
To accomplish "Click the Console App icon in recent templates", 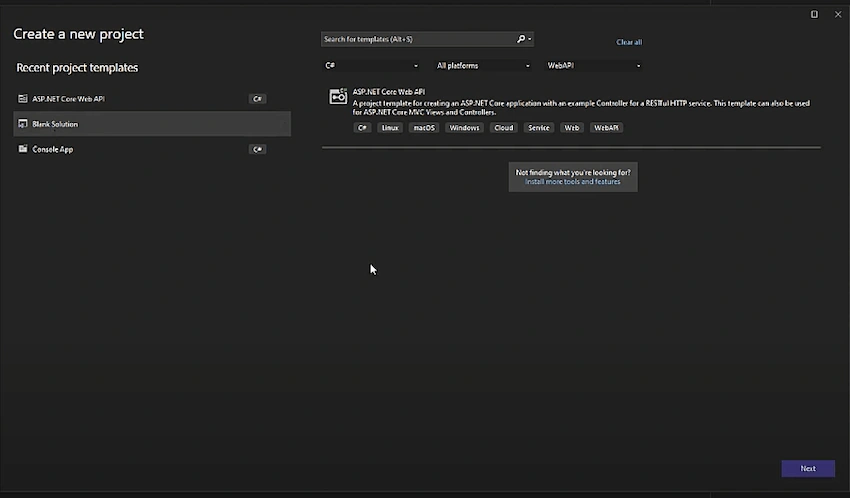I will coord(23,149).
